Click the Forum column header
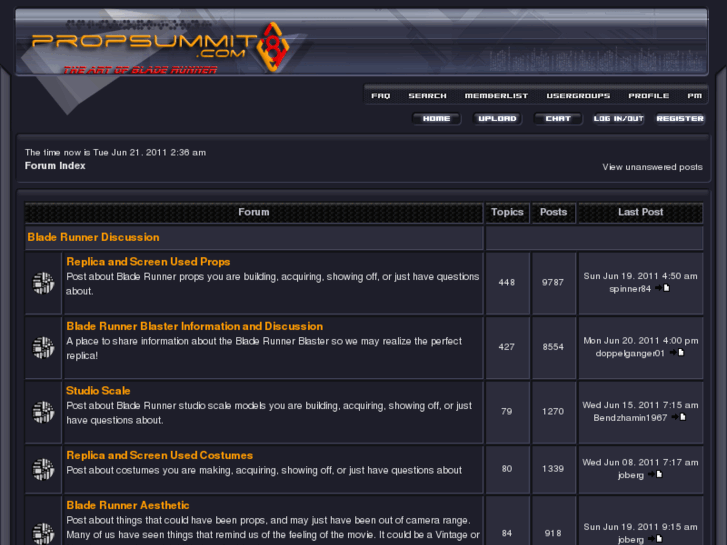727x545 pixels. (x=254, y=212)
